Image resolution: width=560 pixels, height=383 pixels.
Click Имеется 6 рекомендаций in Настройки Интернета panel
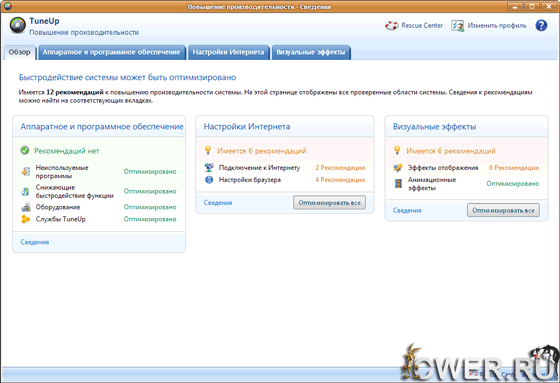coord(261,151)
